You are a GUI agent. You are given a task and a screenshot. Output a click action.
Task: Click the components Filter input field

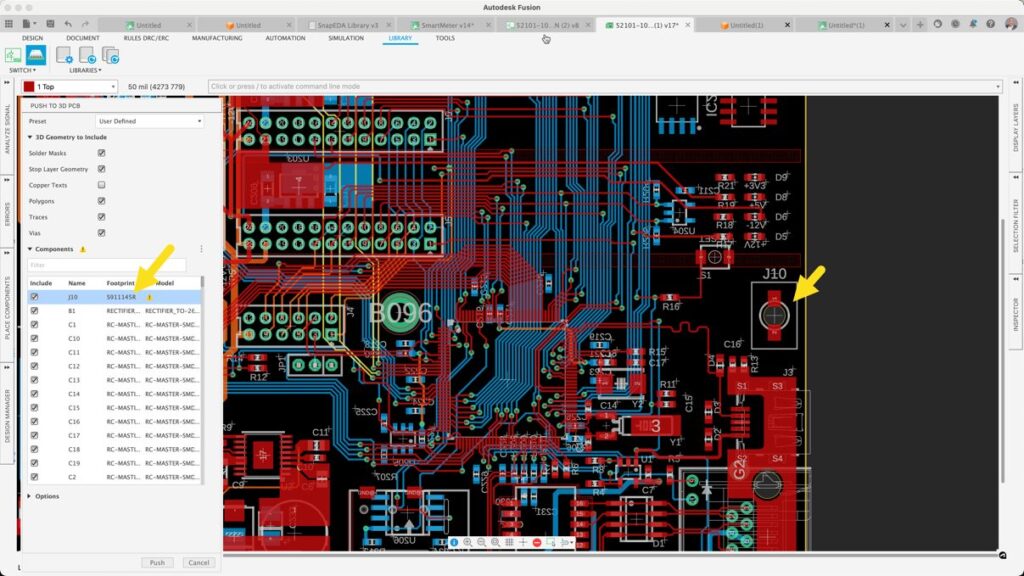[106, 265]
